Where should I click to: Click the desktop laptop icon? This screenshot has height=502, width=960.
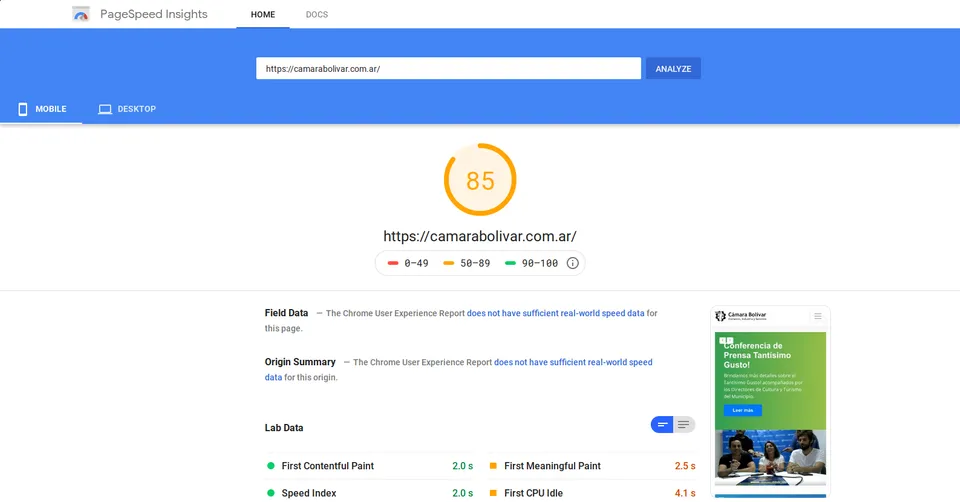pyautogui.click(x=105, y=109)
